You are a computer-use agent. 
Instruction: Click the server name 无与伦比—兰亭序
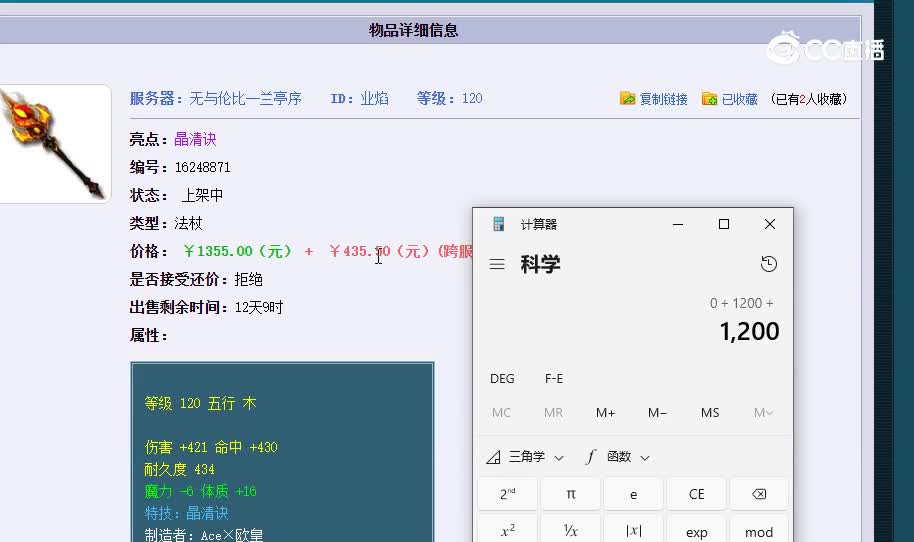click(245, 98)
